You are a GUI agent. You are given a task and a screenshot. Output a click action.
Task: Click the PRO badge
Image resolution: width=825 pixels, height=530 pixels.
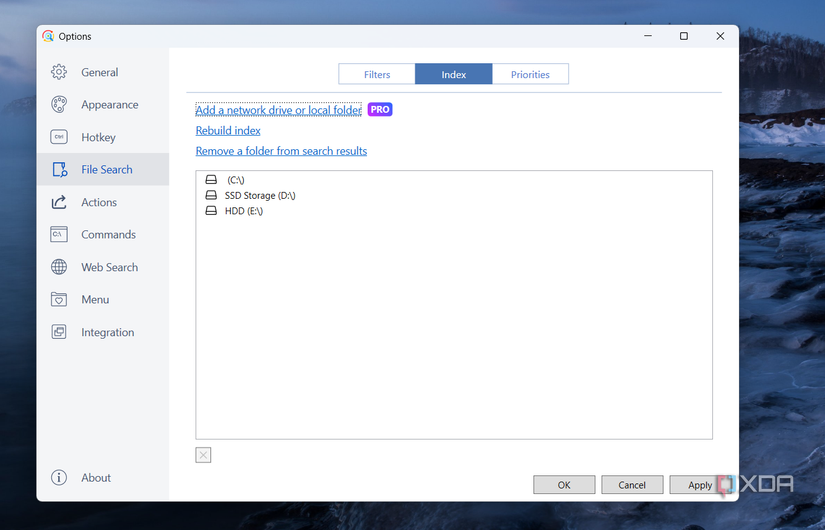pyautogui.click(x=380, y=109)
